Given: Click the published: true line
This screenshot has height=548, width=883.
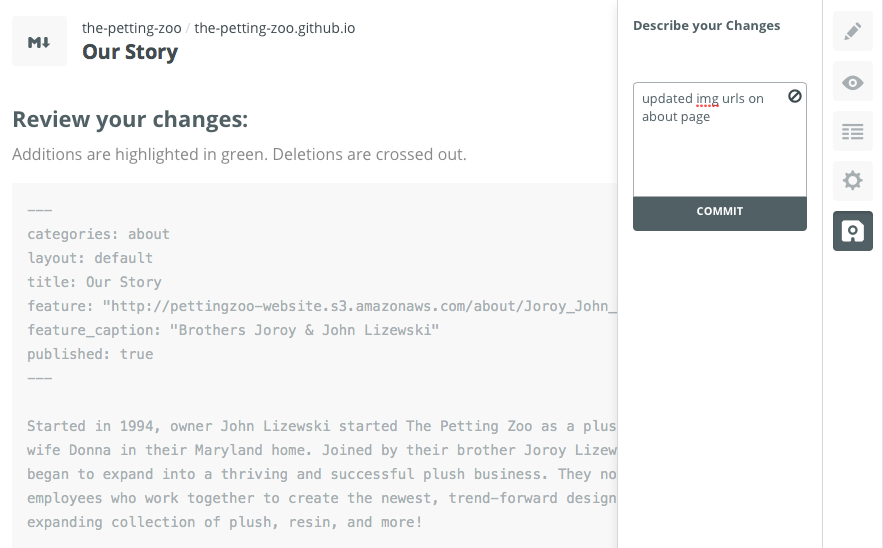Looking at the screenshot, I should [90, 354].
